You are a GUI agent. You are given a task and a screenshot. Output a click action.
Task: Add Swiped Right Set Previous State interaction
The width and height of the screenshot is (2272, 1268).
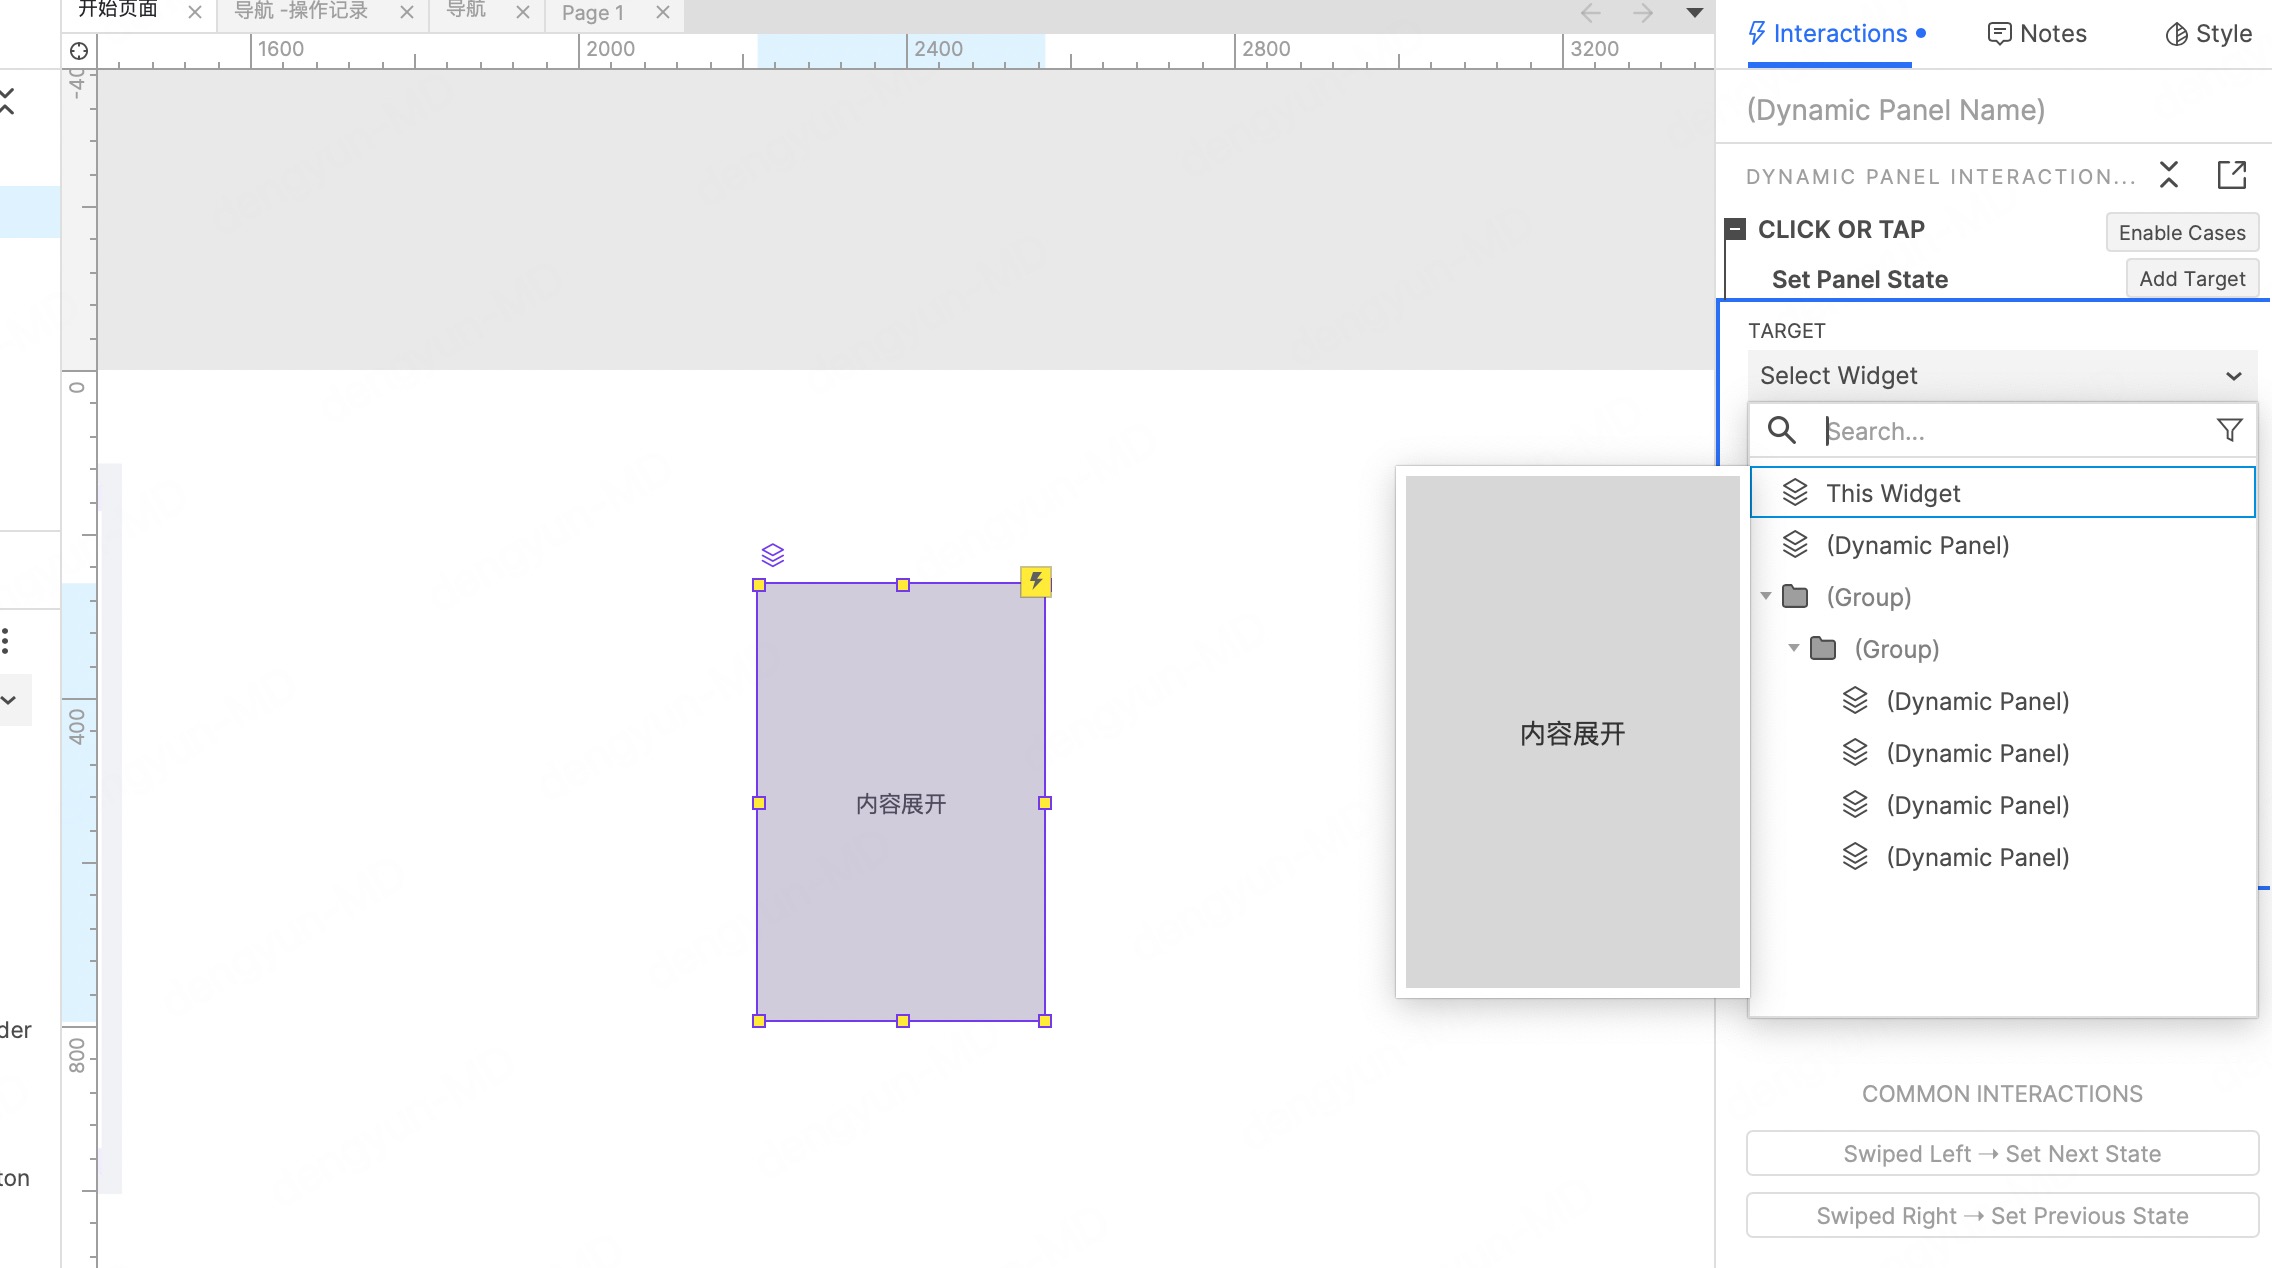pyautogui.click(x=2002, y=1215)
